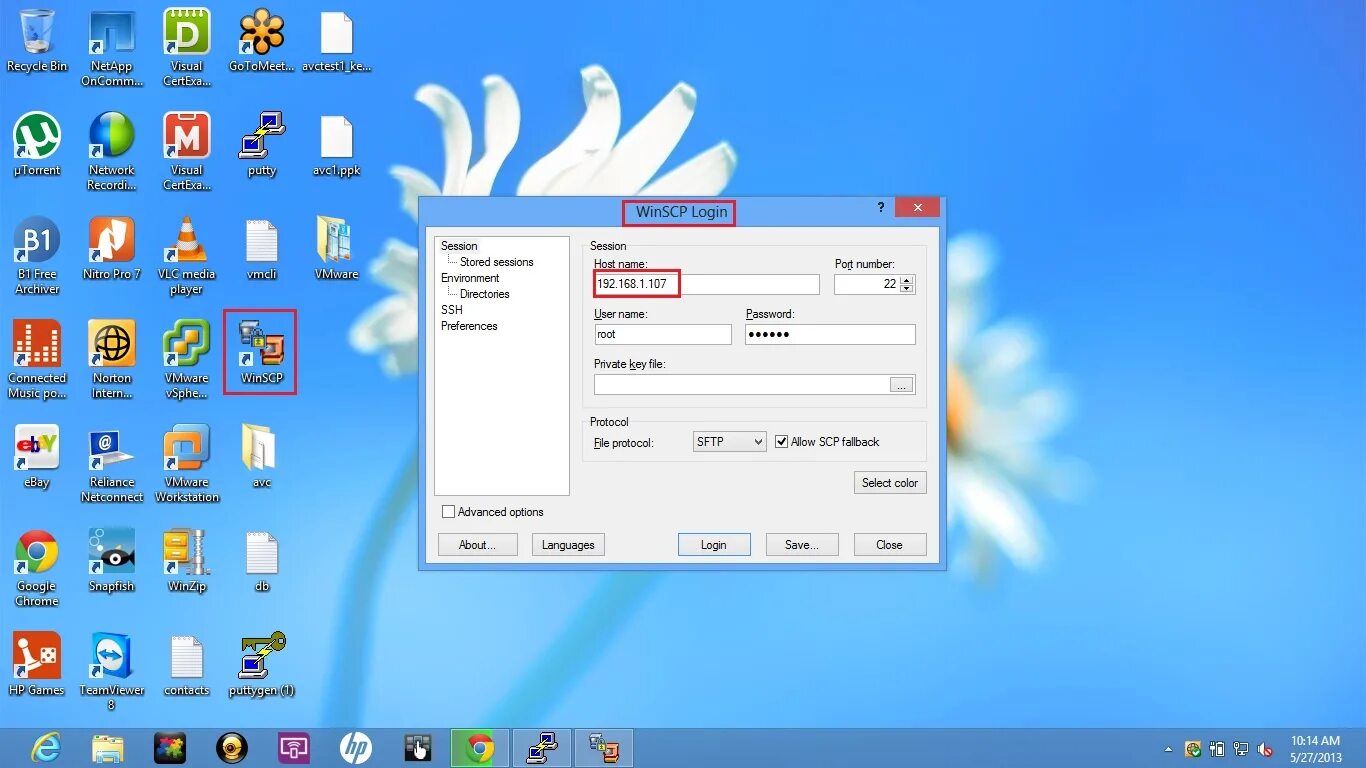Image resolution: width=1366 pixels, height=768 pixels.
Task: Toggle Allow SCP fallback checkbox
Action: [x=782, y=441]
